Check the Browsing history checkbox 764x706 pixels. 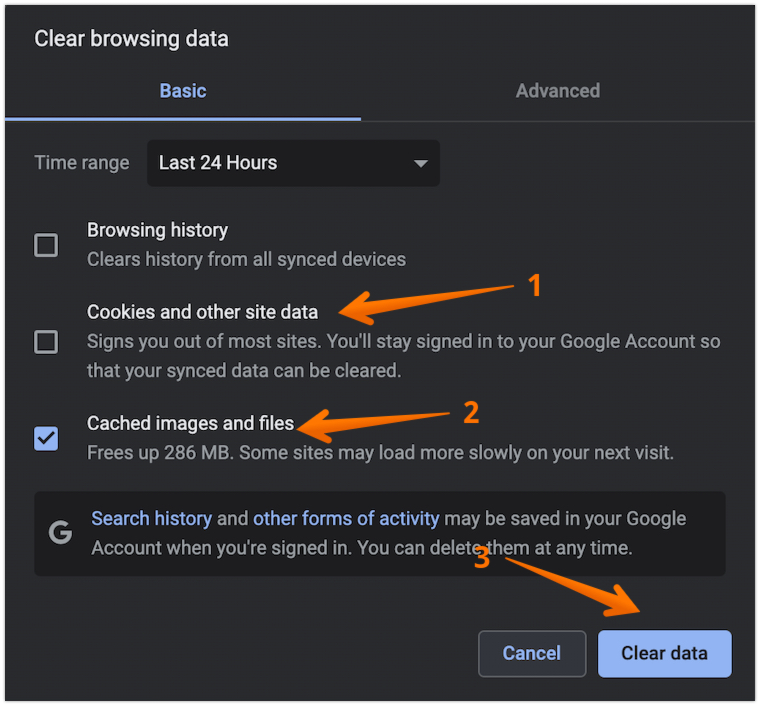click(46, 245)
